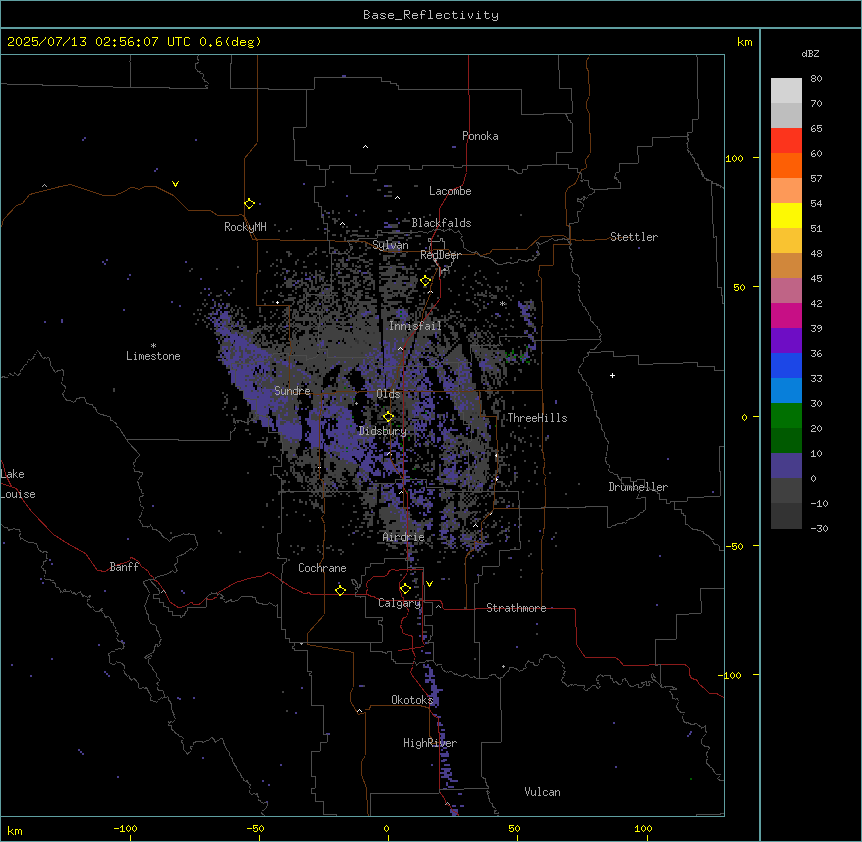Viewport: 862px width, 842px height.
Task: Click the yellow V marker northeast of Calgary
Action: (x=429, y=584)
